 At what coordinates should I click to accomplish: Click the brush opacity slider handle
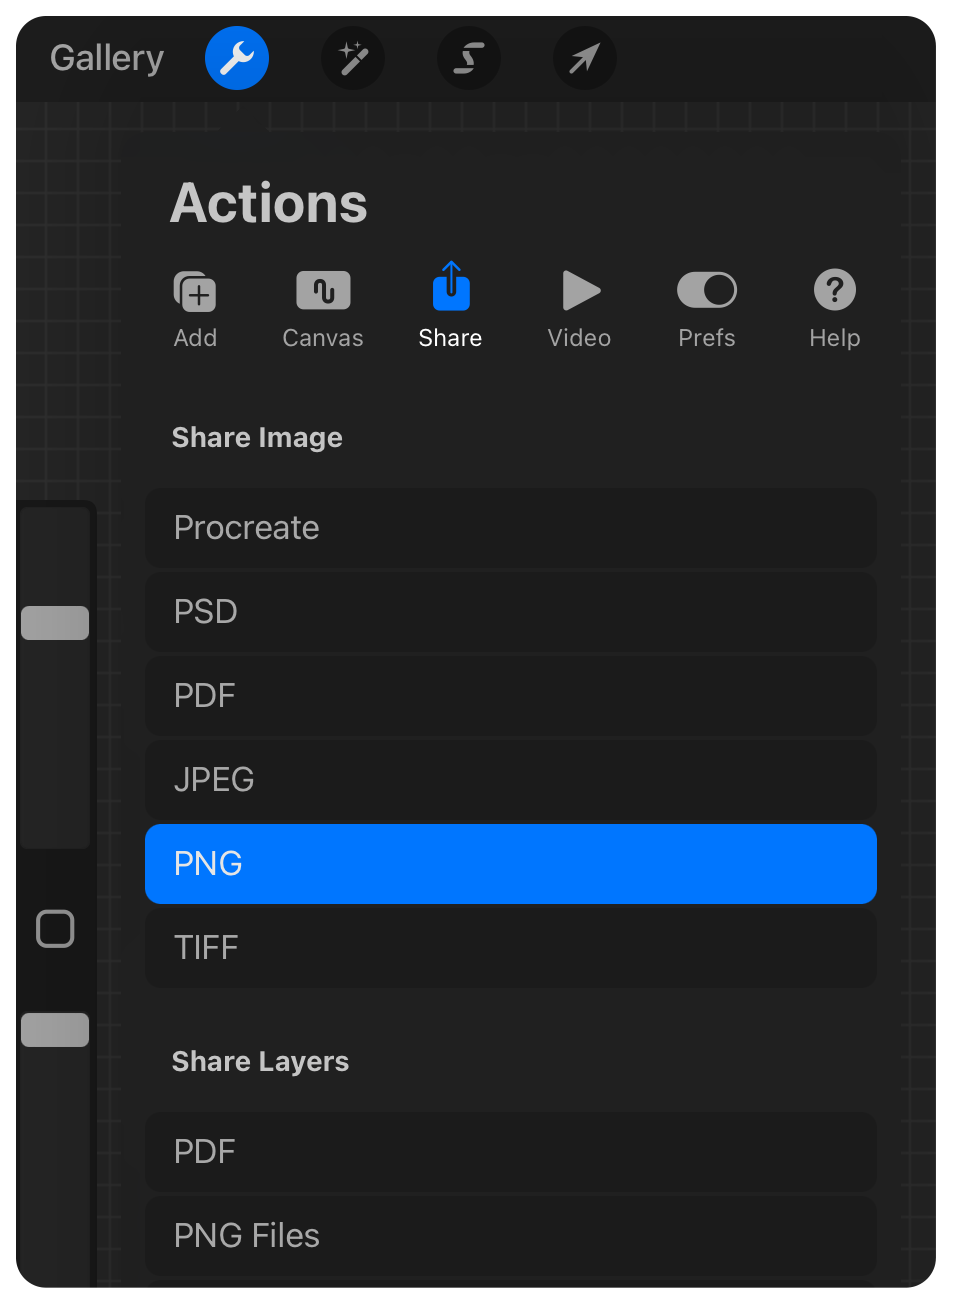[55, 1030]
